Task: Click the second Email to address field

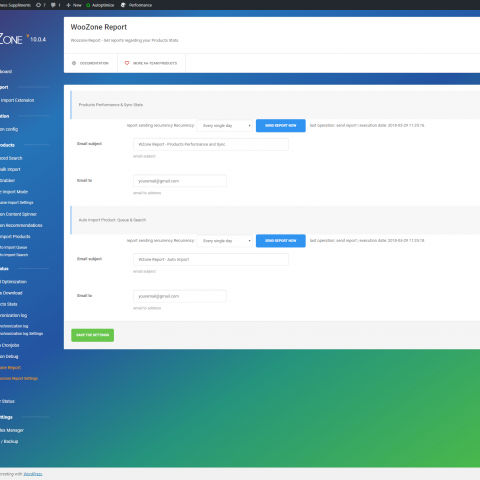Action: (x=180, y=296)
